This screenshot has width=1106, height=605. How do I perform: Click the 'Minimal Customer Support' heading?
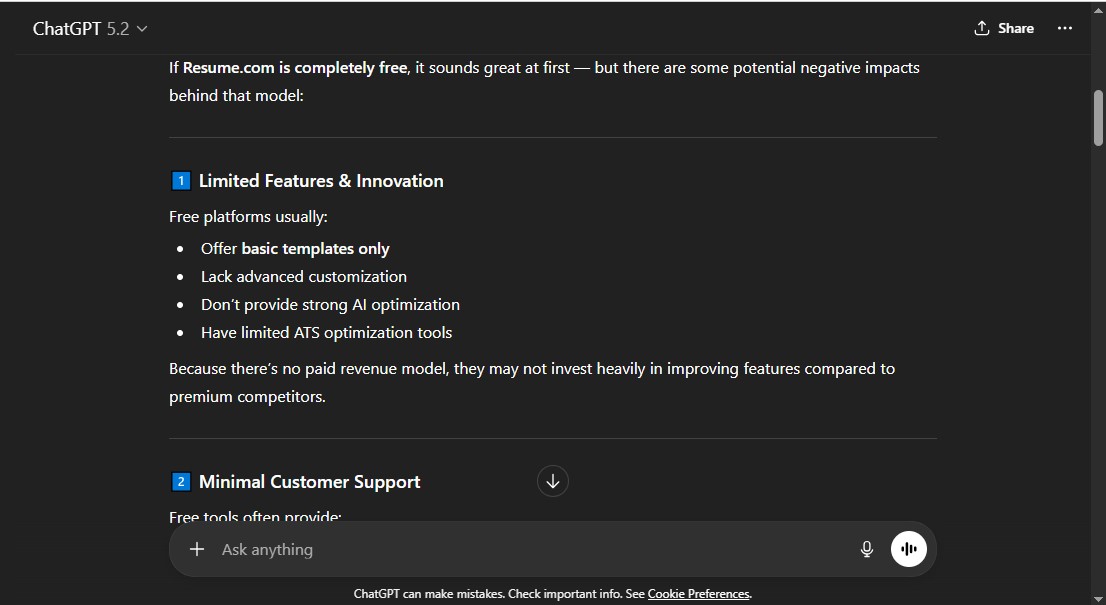309,481
